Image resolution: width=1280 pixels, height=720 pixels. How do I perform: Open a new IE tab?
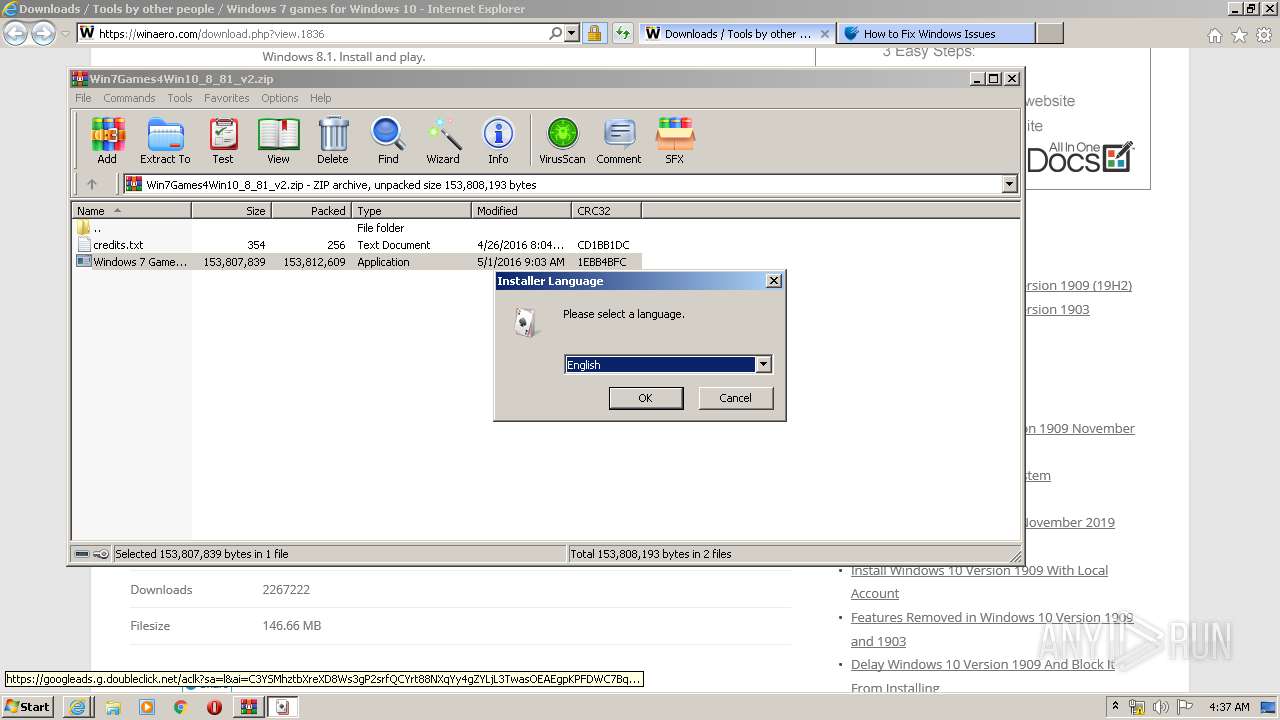[1049, 33]
